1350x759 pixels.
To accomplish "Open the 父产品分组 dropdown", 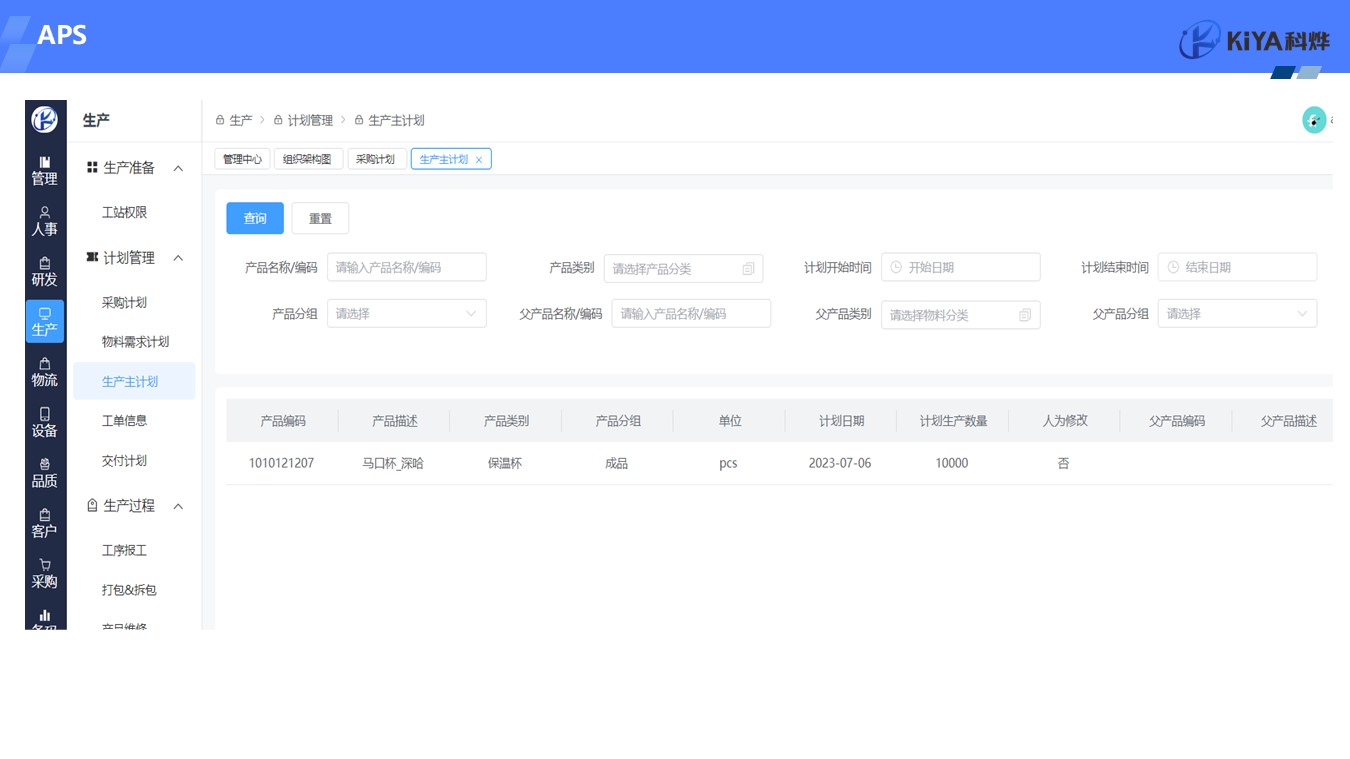I will (1236, 314).
